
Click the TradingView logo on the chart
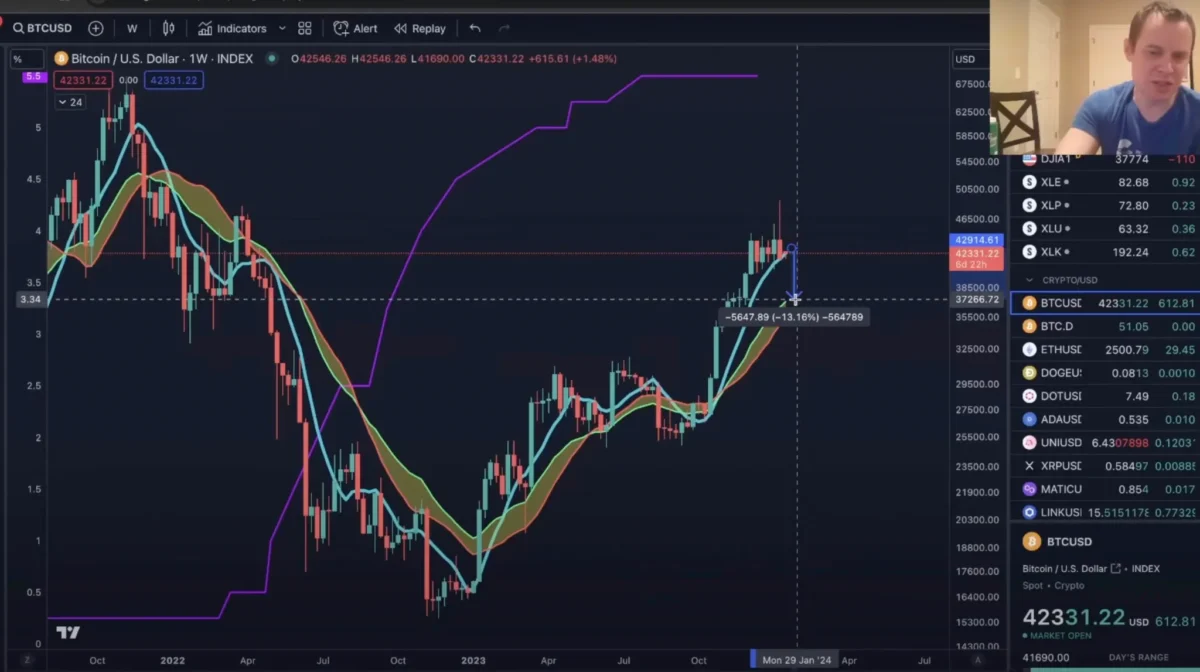68,632
